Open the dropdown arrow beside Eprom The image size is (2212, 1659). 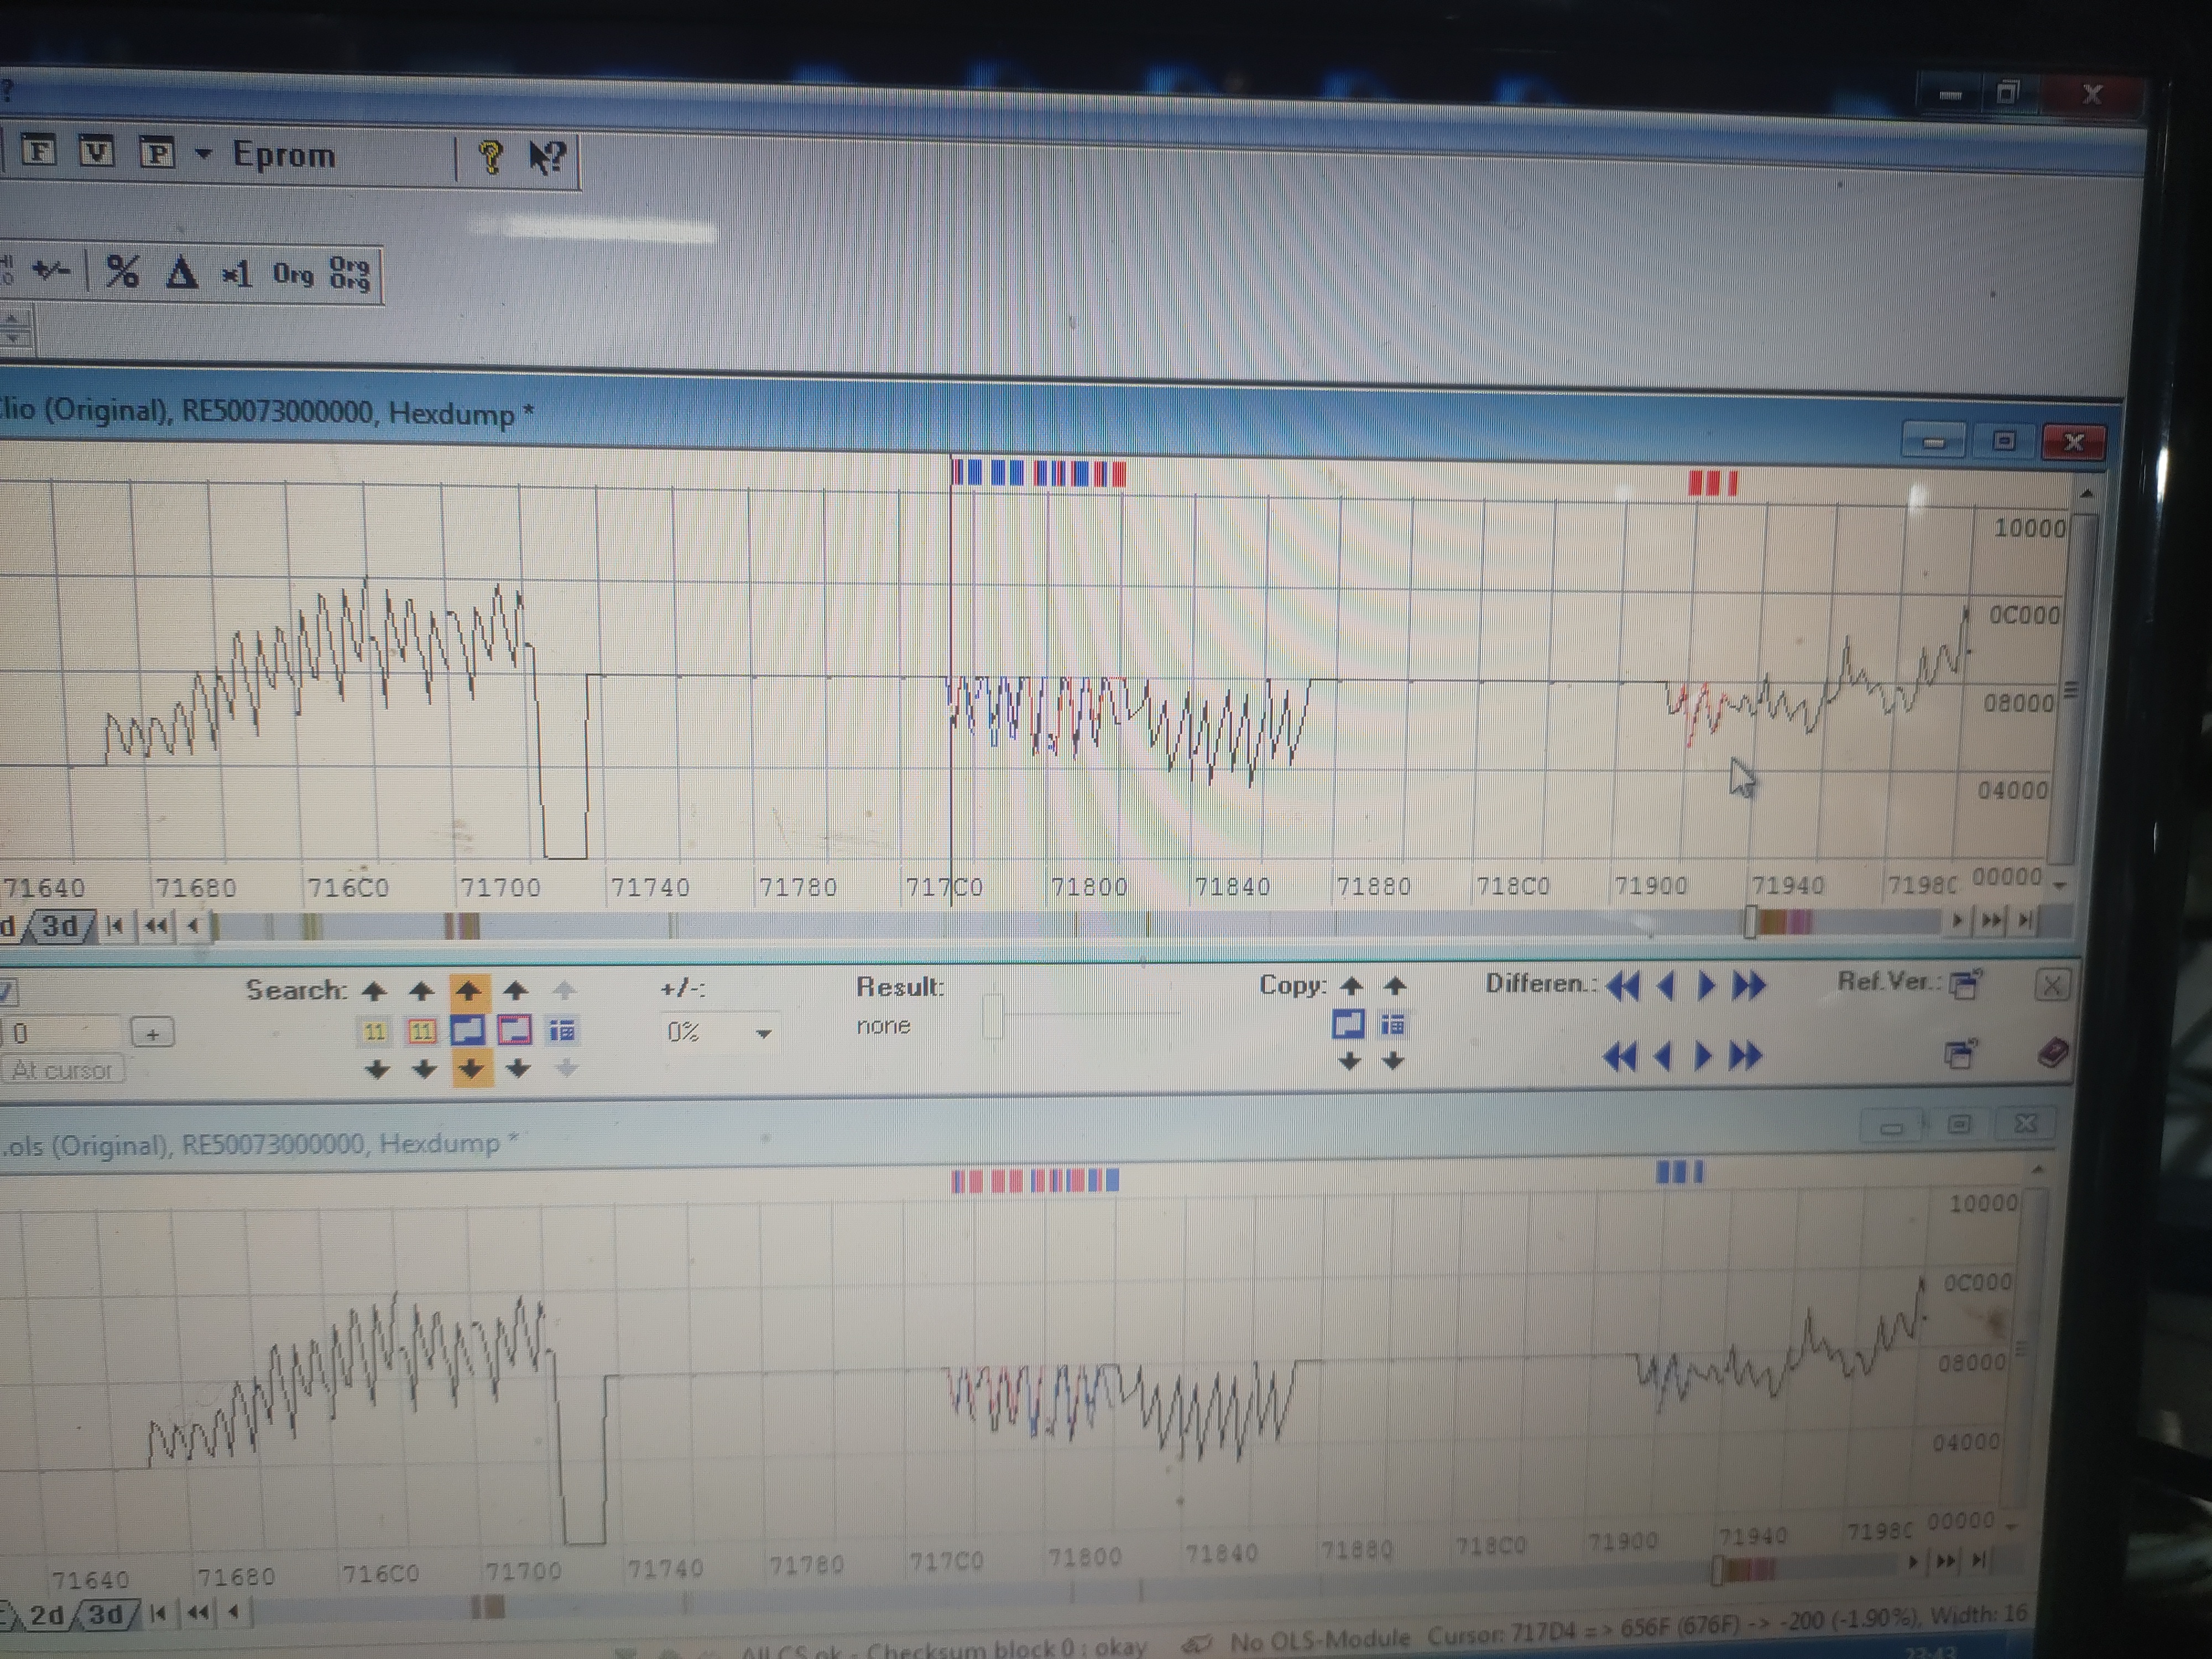coord(203,154)
